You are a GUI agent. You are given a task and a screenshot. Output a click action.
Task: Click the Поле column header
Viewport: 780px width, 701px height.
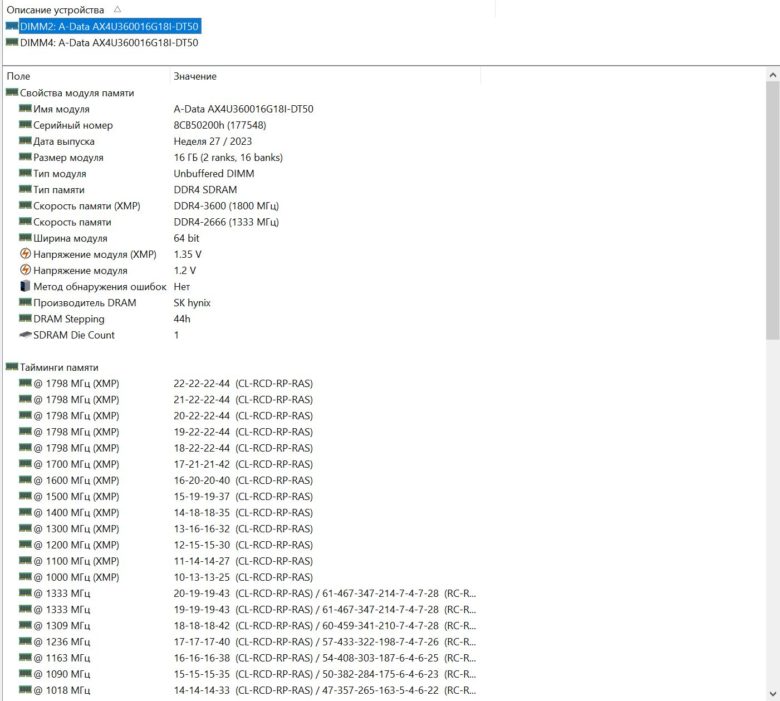point(18,76)
